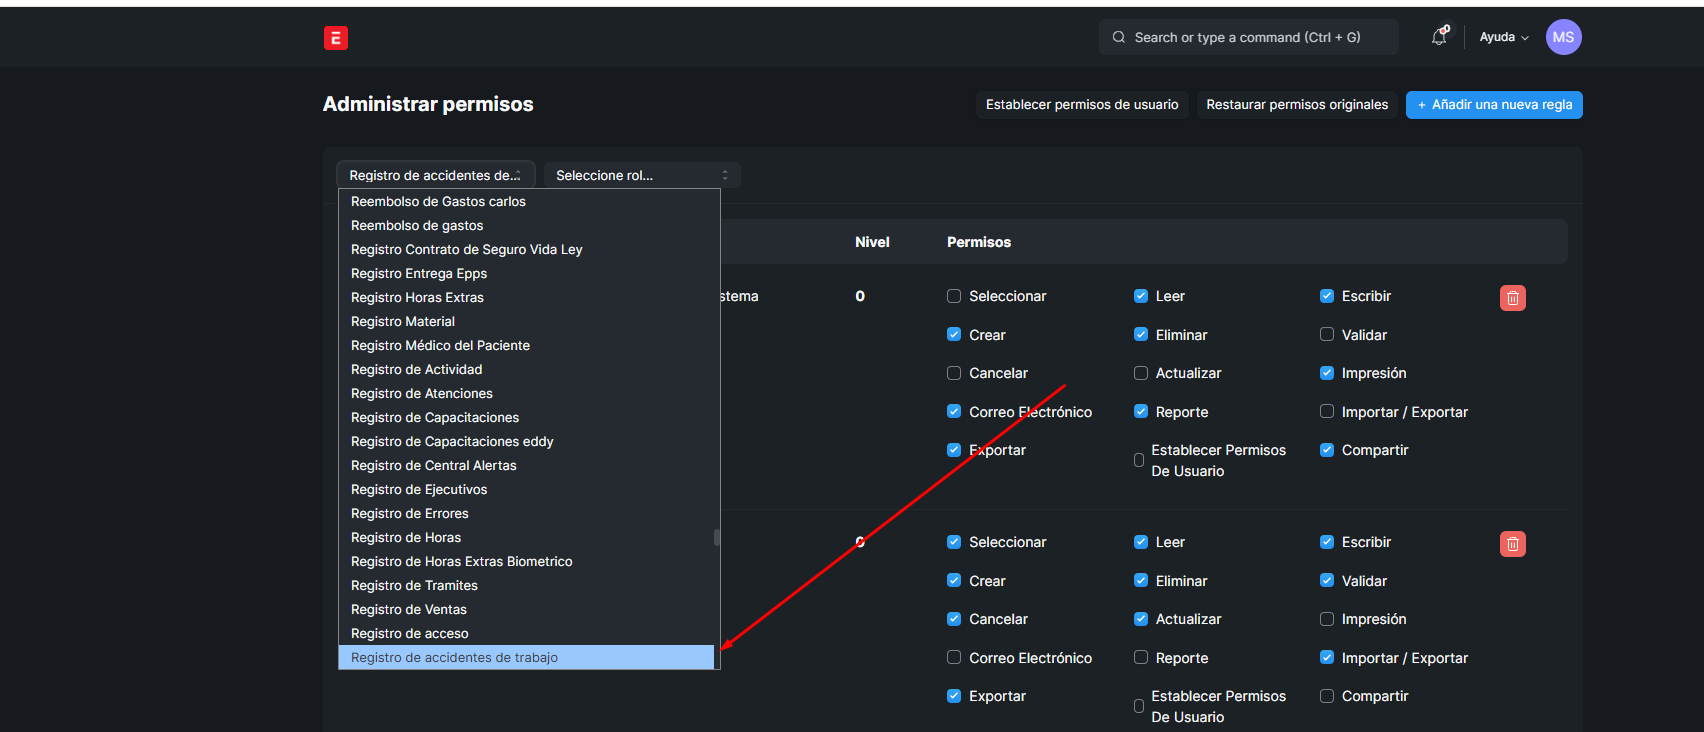Click the red E home logo
This screenshot has height=732, width=1704.
click(x=336, y=38)
